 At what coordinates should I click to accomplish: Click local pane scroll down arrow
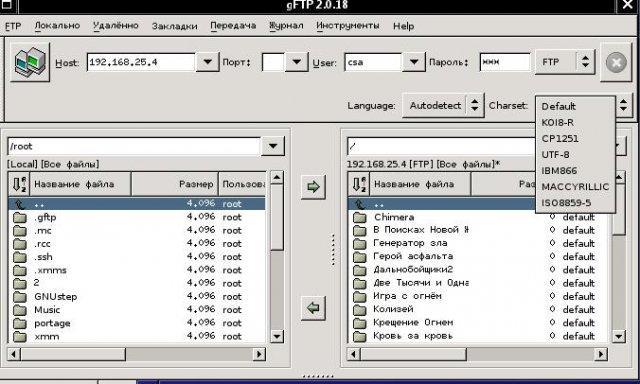coord(277,336)
